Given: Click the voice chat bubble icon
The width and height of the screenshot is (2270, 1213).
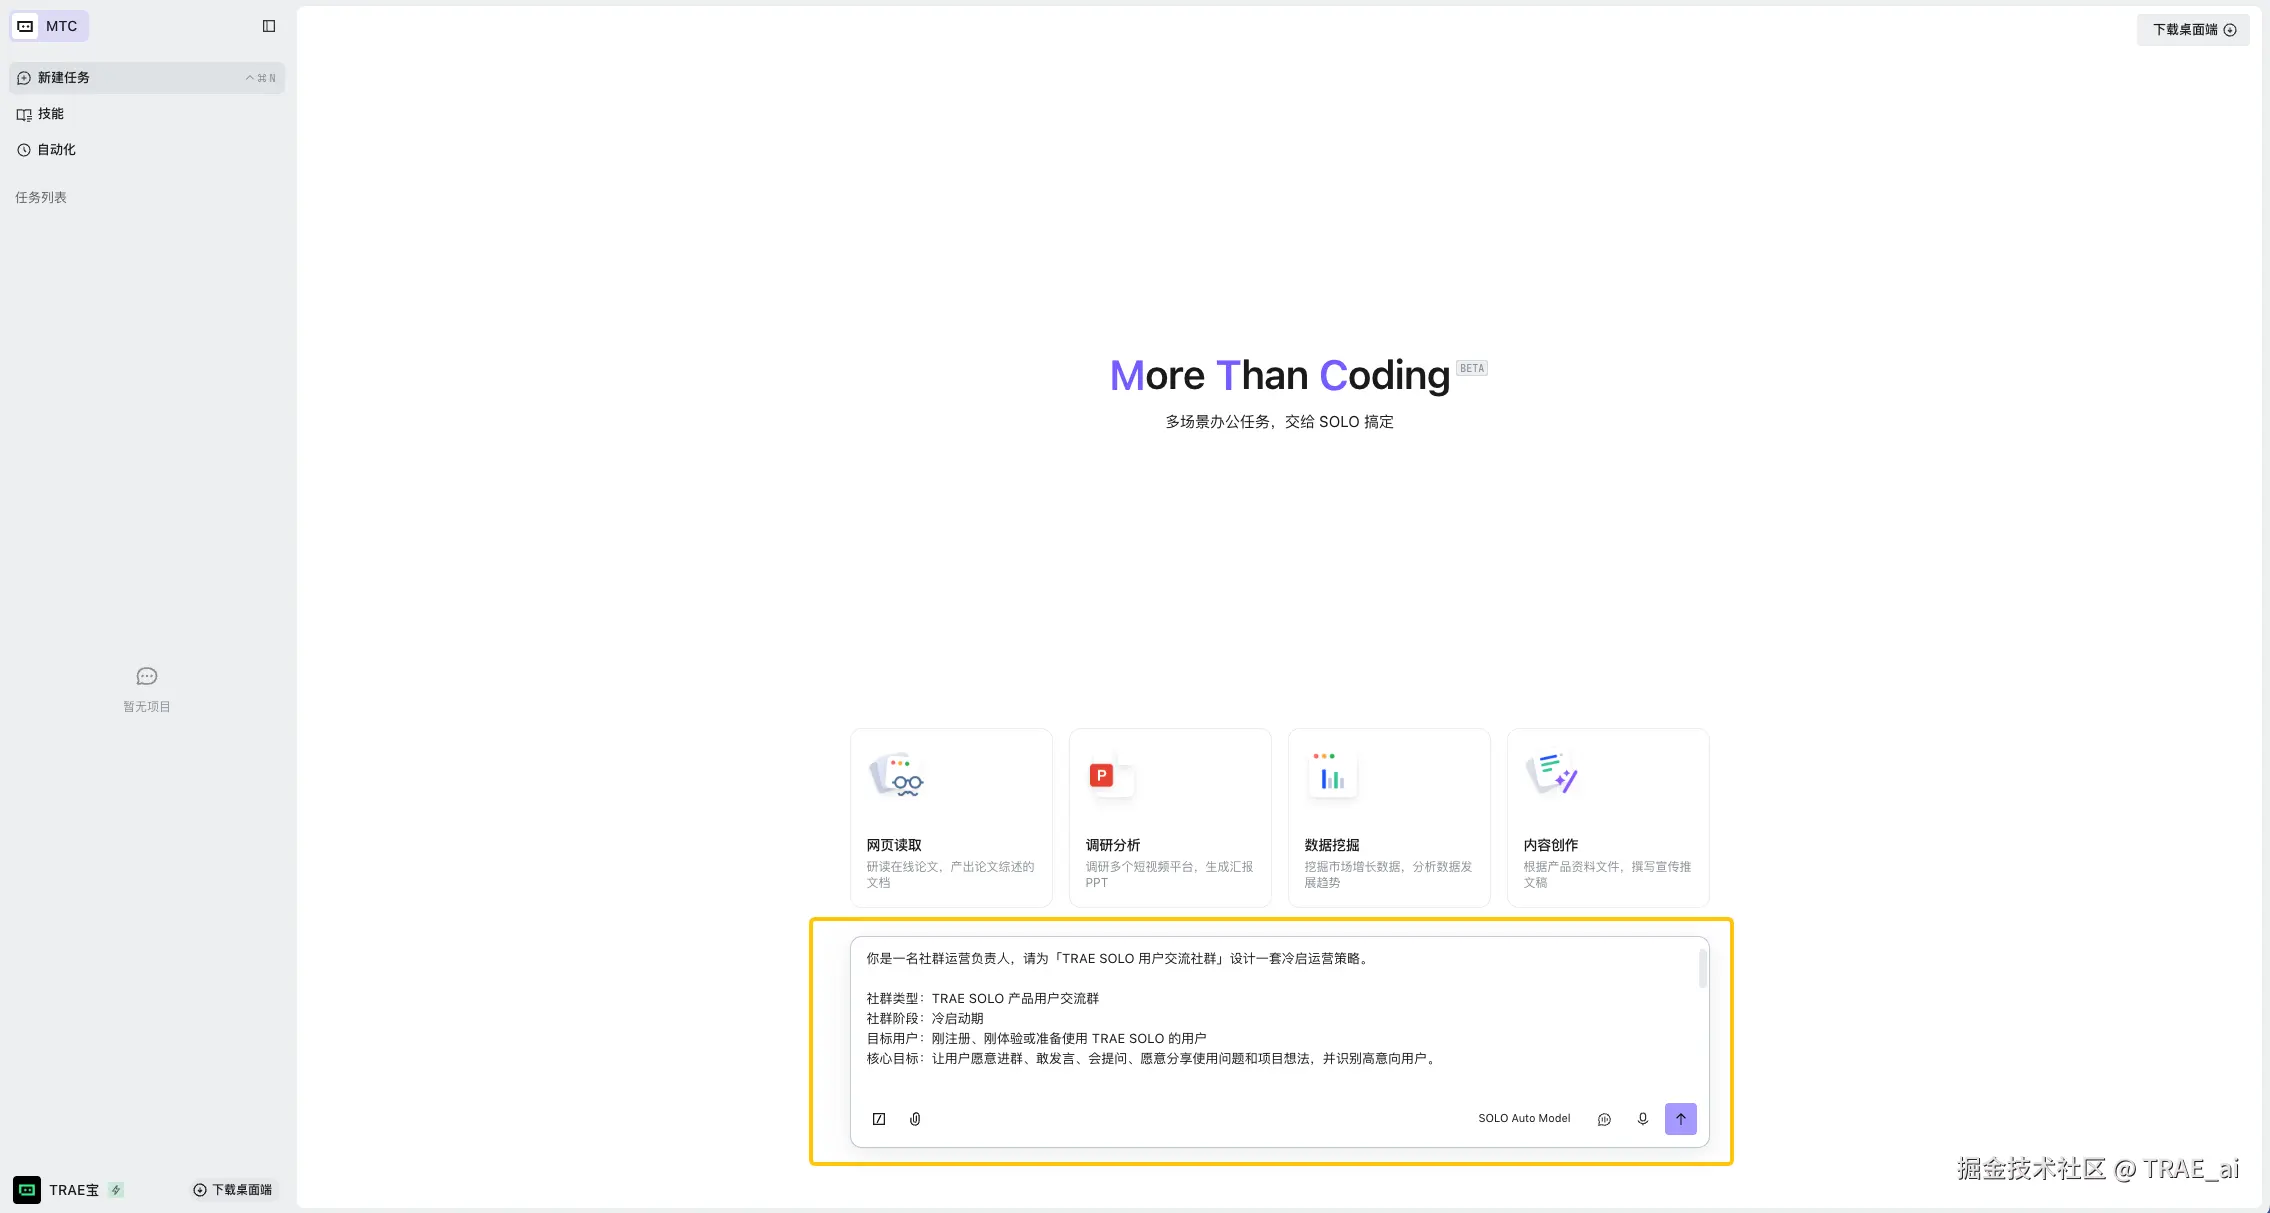Looking at the screenshot, I should click(1604, 1119).
